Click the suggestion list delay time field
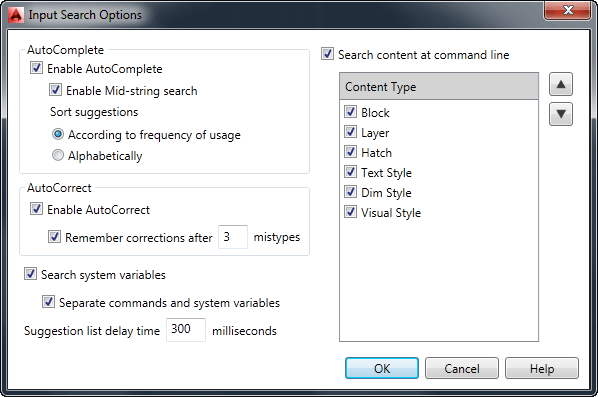Screen dimensions: 598x397 (186, 329)
